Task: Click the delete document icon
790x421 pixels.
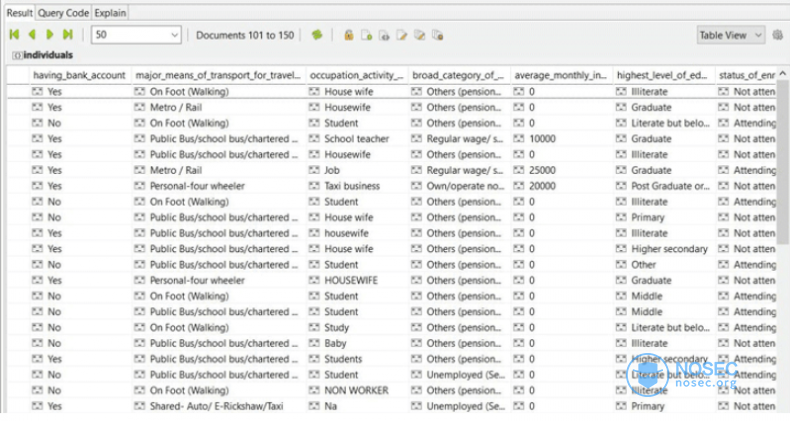Action: pos(437,35)
